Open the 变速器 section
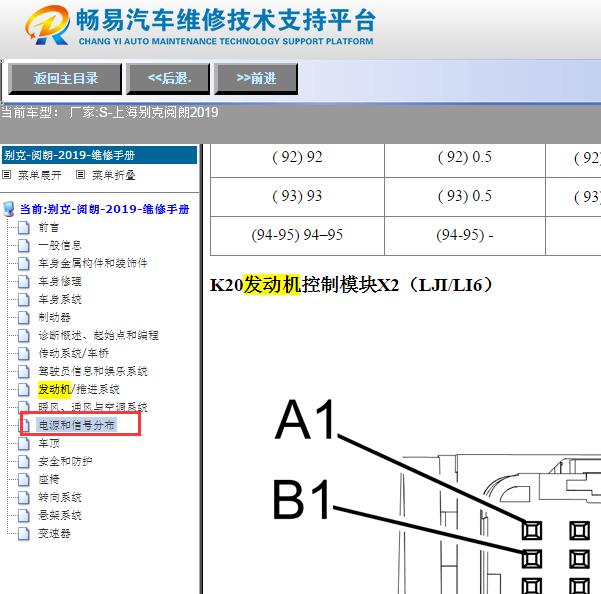 (54, 533)
